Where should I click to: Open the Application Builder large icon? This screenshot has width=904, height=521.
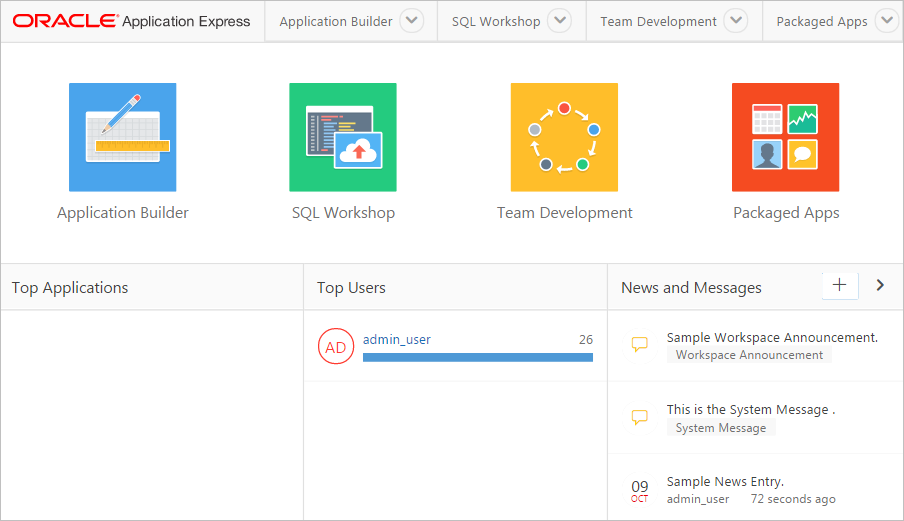pyautogui.click(x=123, y=137)
